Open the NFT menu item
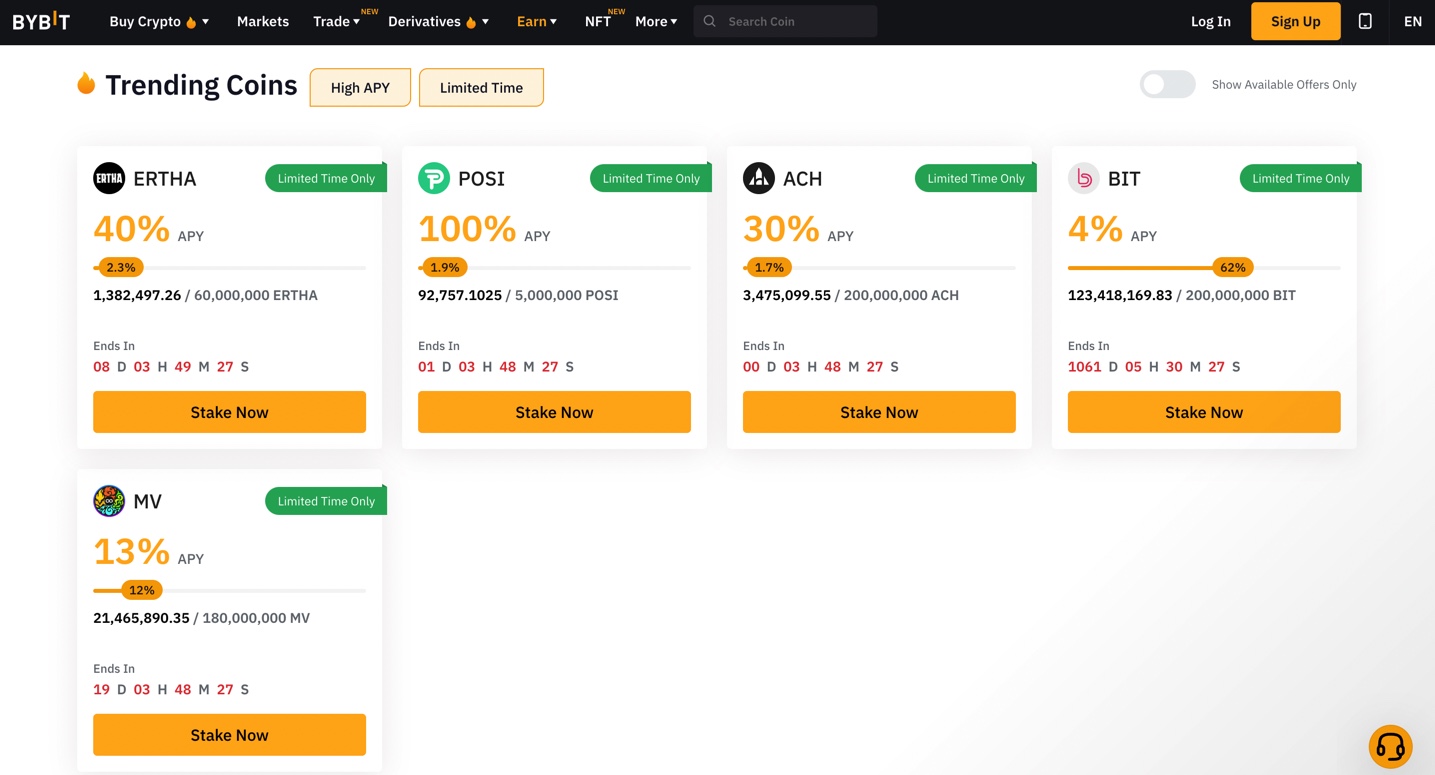This screenshot has height=775, width=1435. 598,21
